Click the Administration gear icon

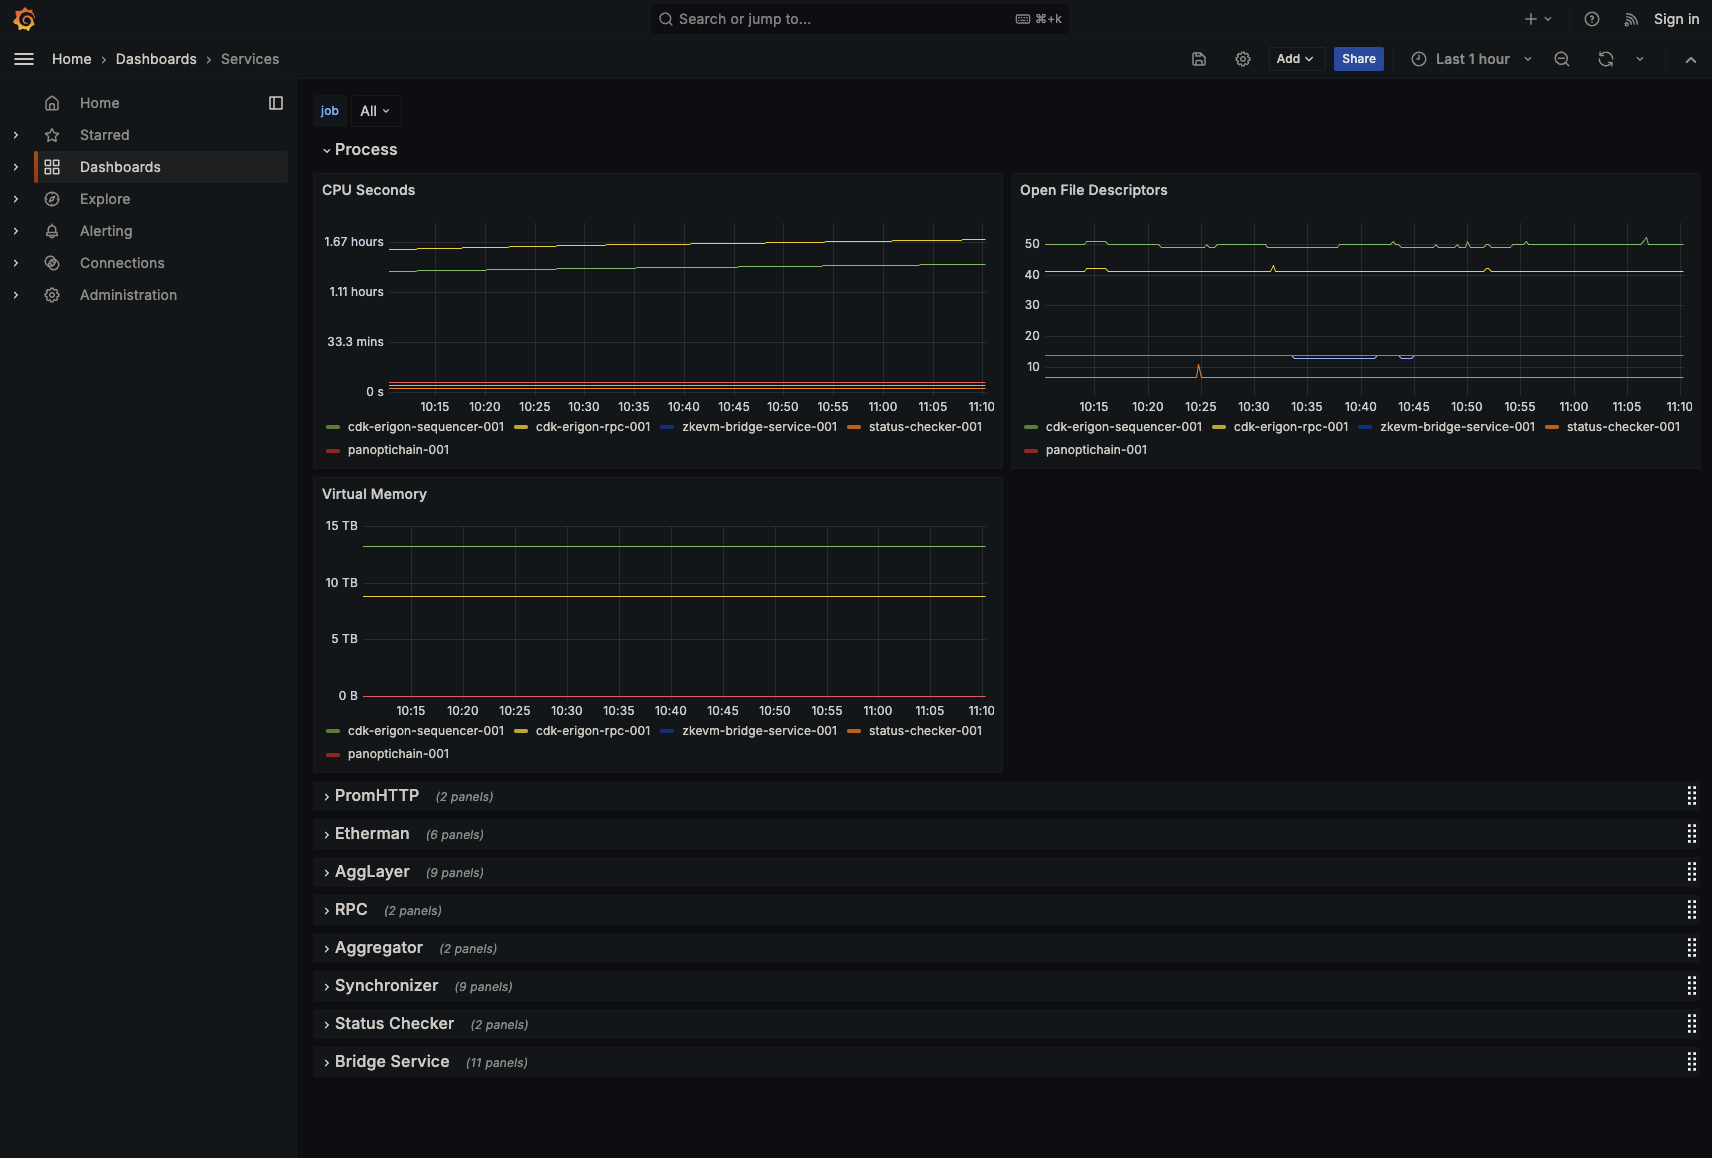pos(52,295)
